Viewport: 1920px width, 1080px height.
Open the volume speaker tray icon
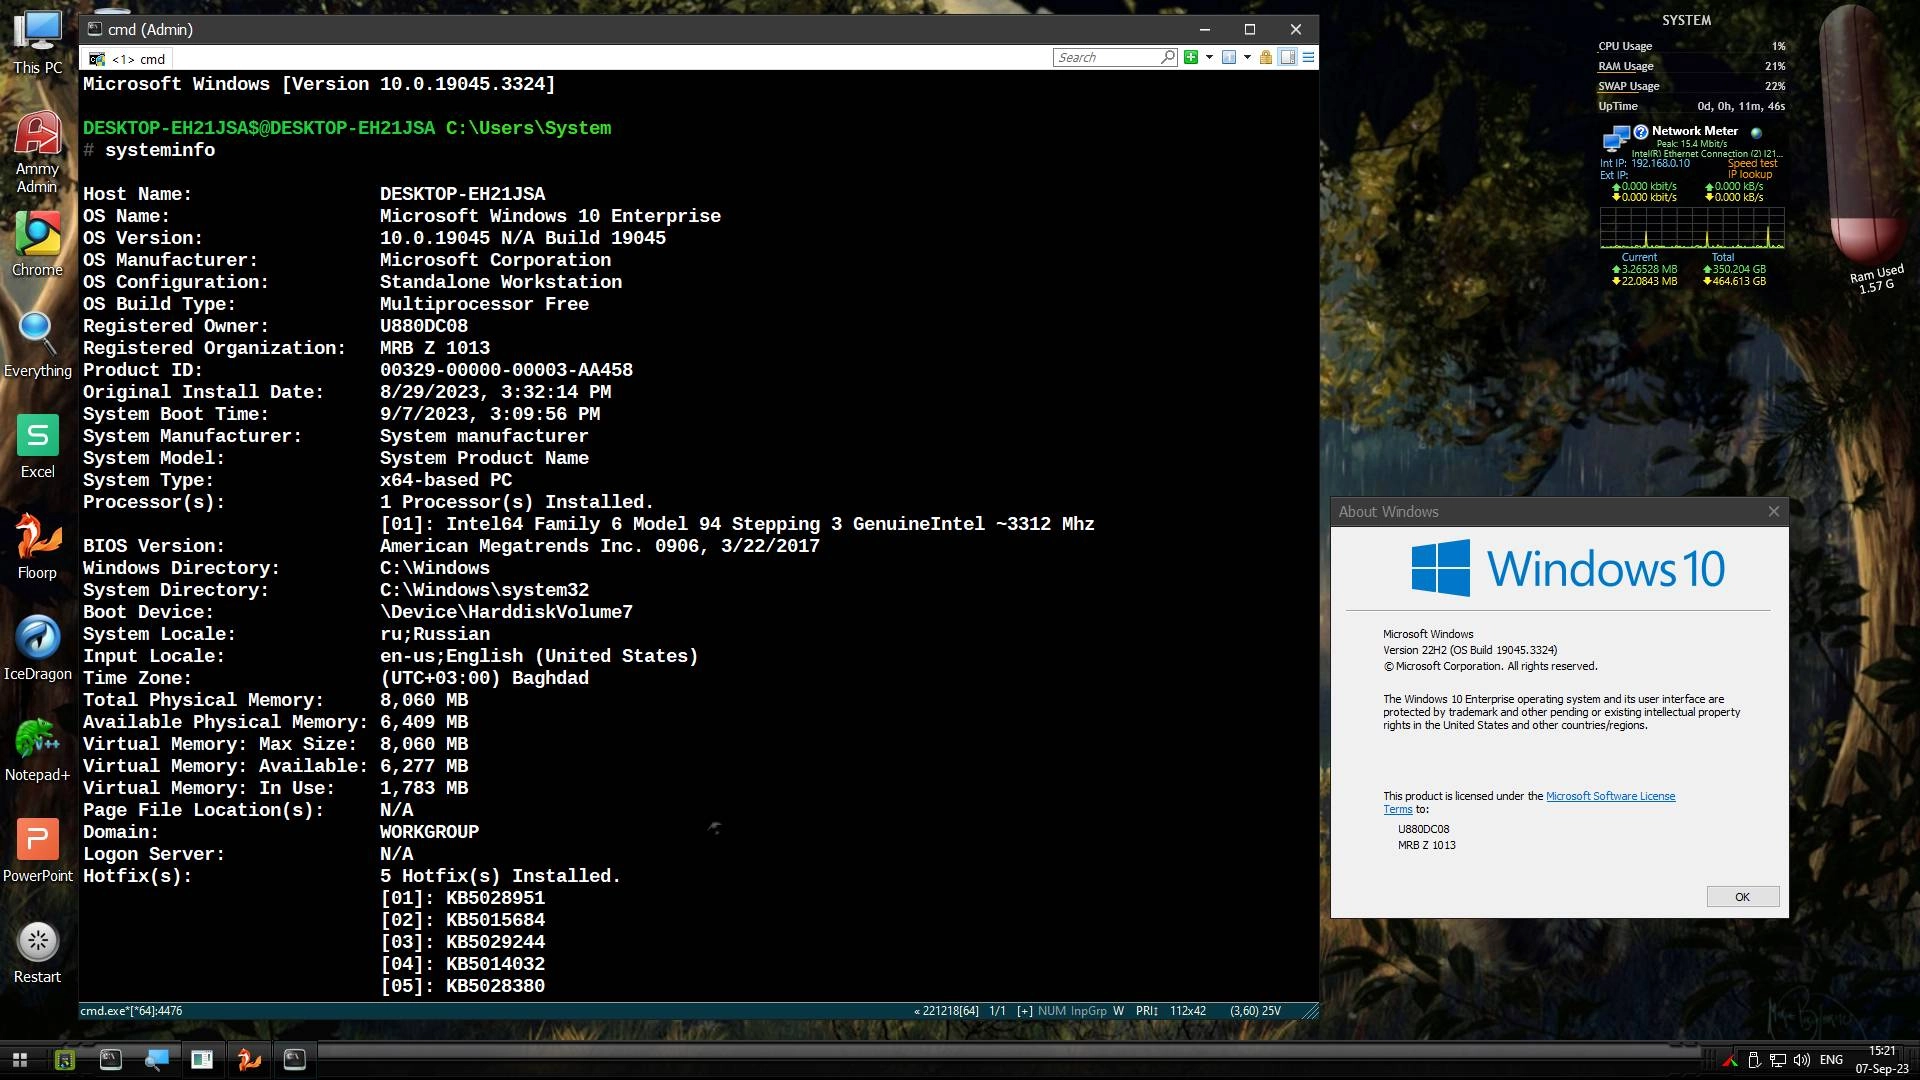[x=1802, y=1060]
